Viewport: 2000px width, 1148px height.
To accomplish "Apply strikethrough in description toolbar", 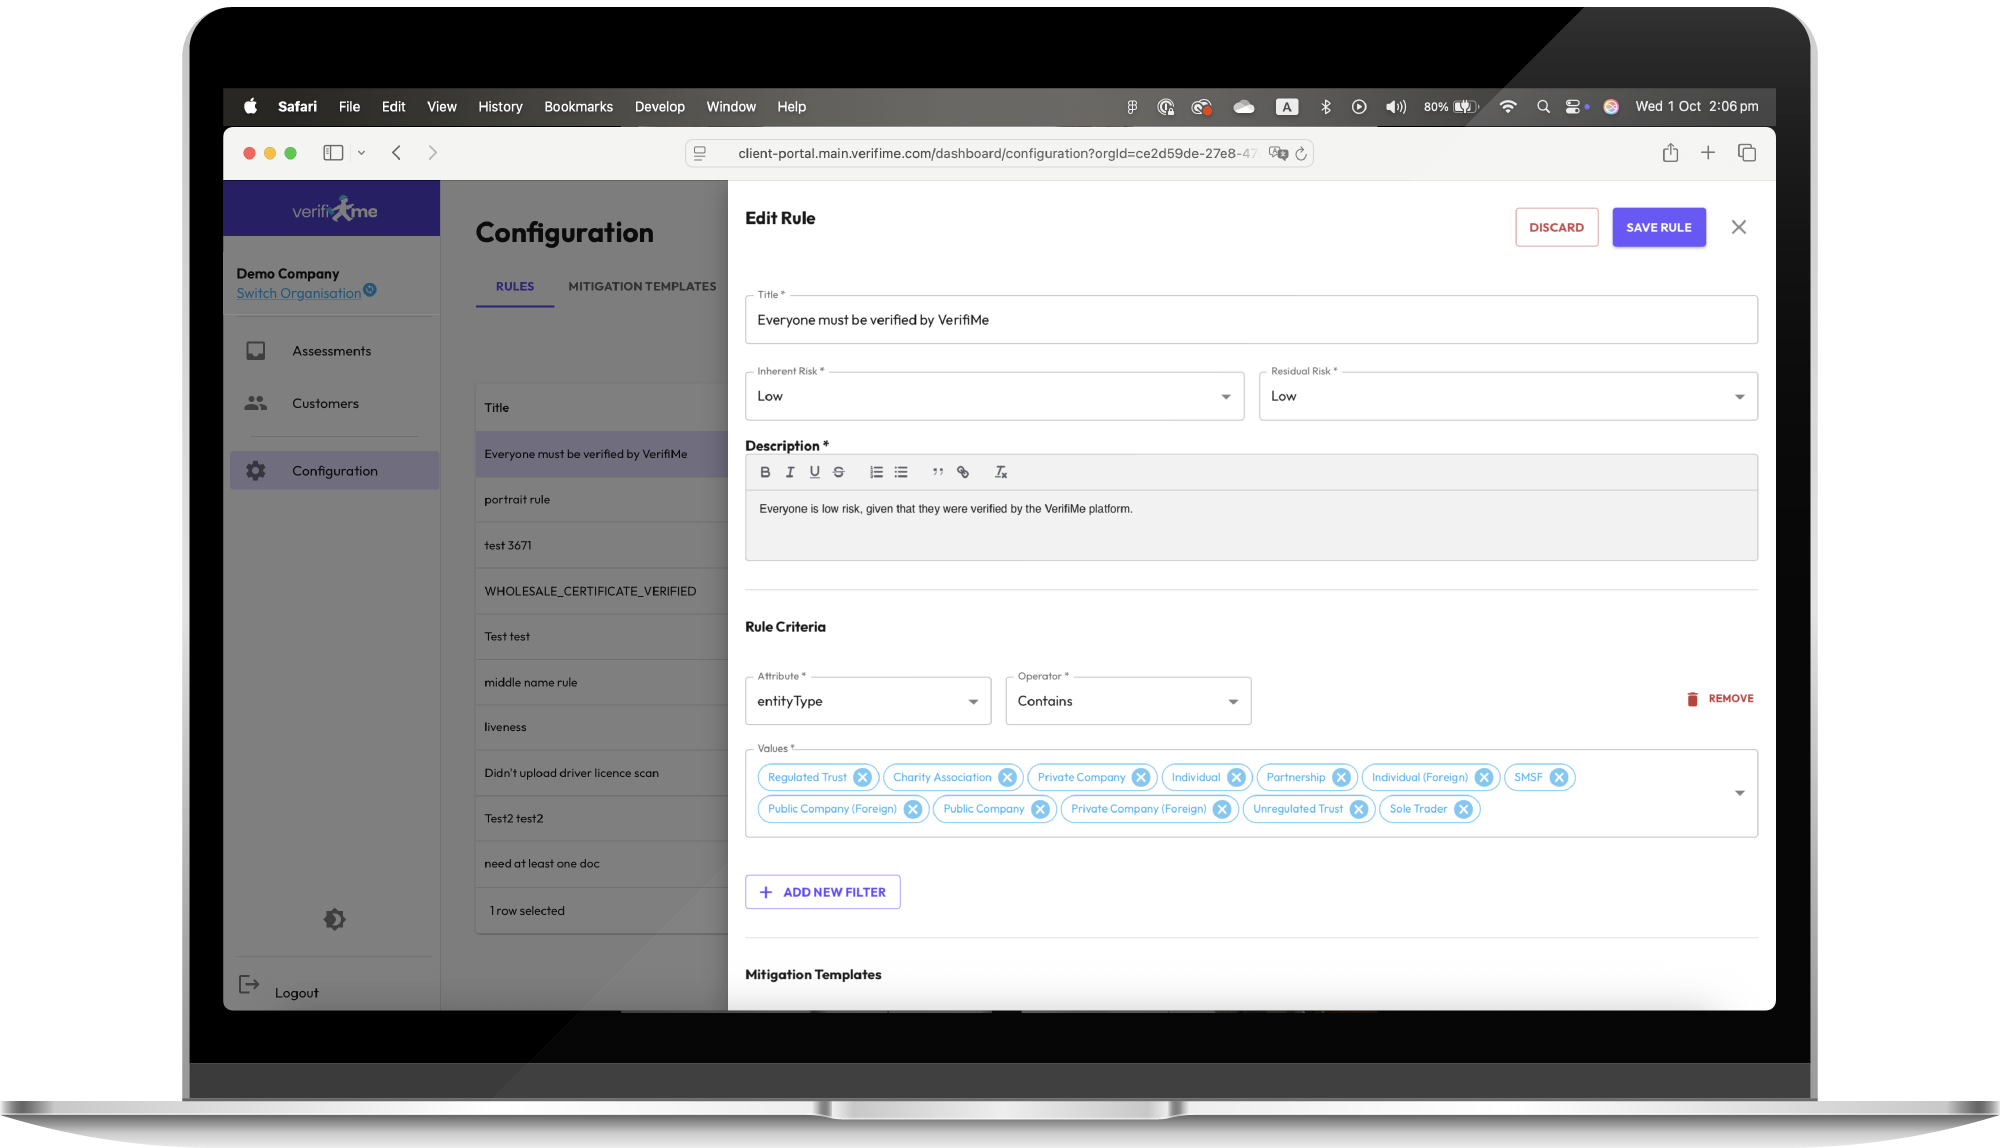I will click(839, 472).
